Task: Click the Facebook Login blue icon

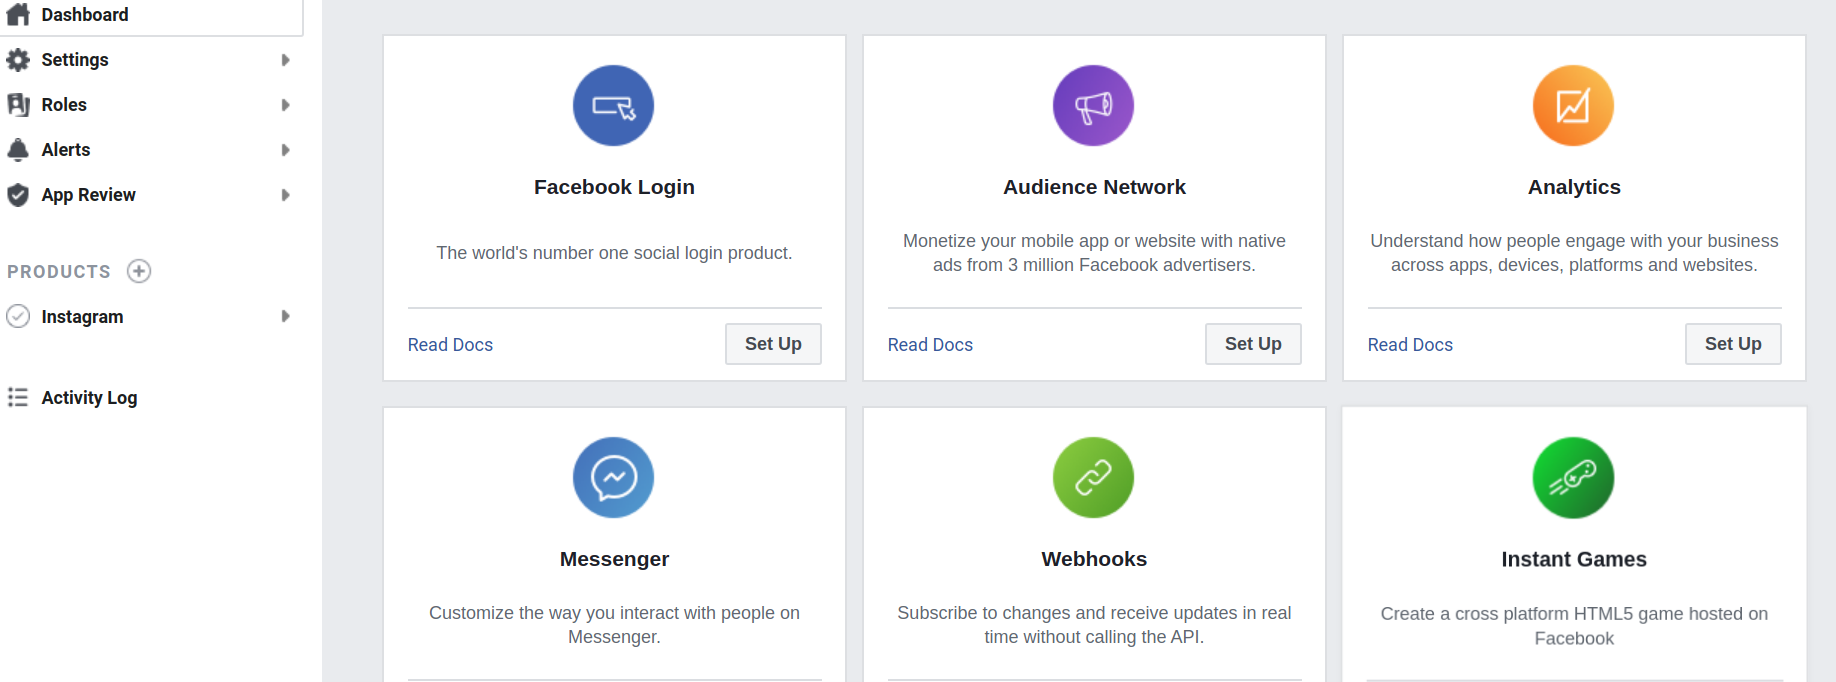Action: coord(613,106)
